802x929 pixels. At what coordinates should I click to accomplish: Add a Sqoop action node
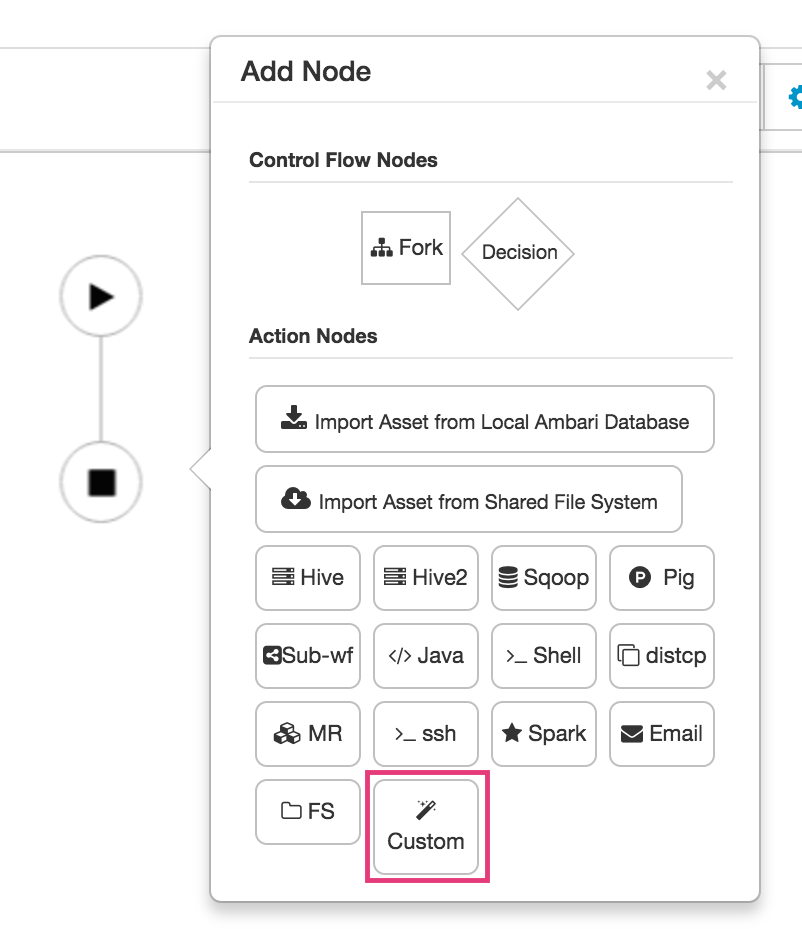point(543,578)
